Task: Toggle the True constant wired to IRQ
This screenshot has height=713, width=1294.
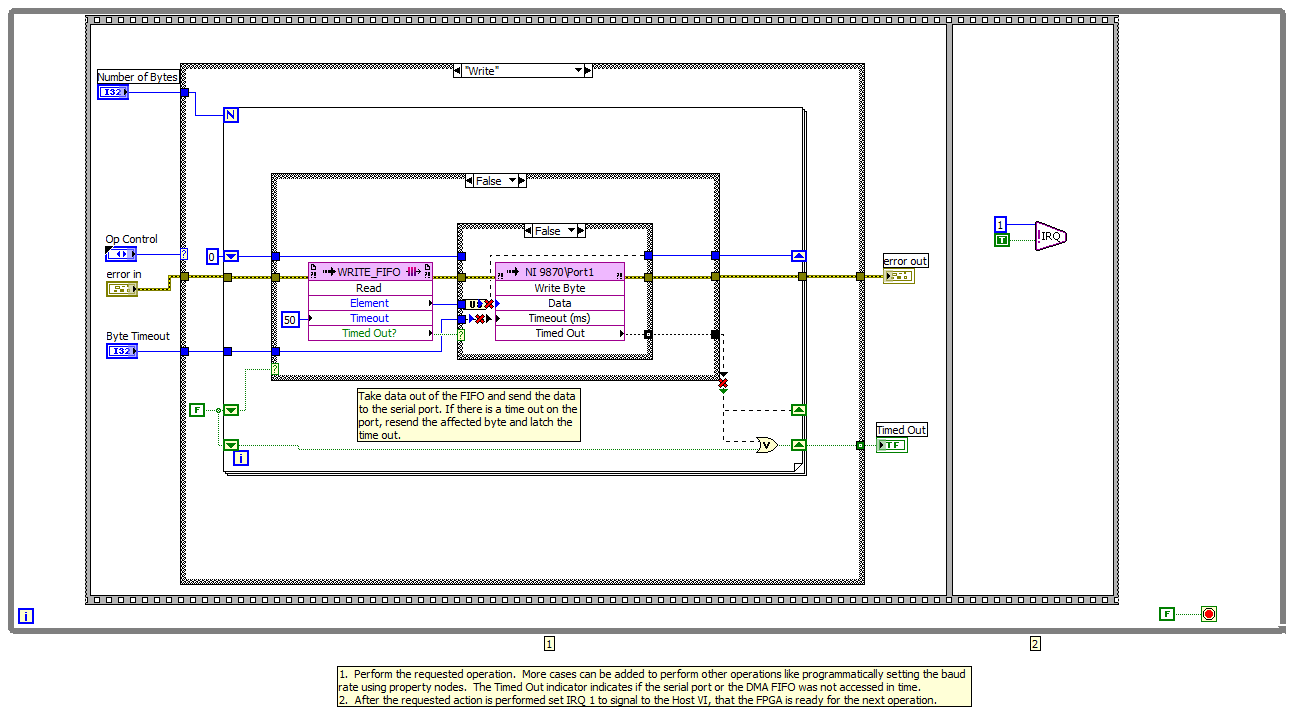Action: pyautogui.click(x=1002, y=240)
